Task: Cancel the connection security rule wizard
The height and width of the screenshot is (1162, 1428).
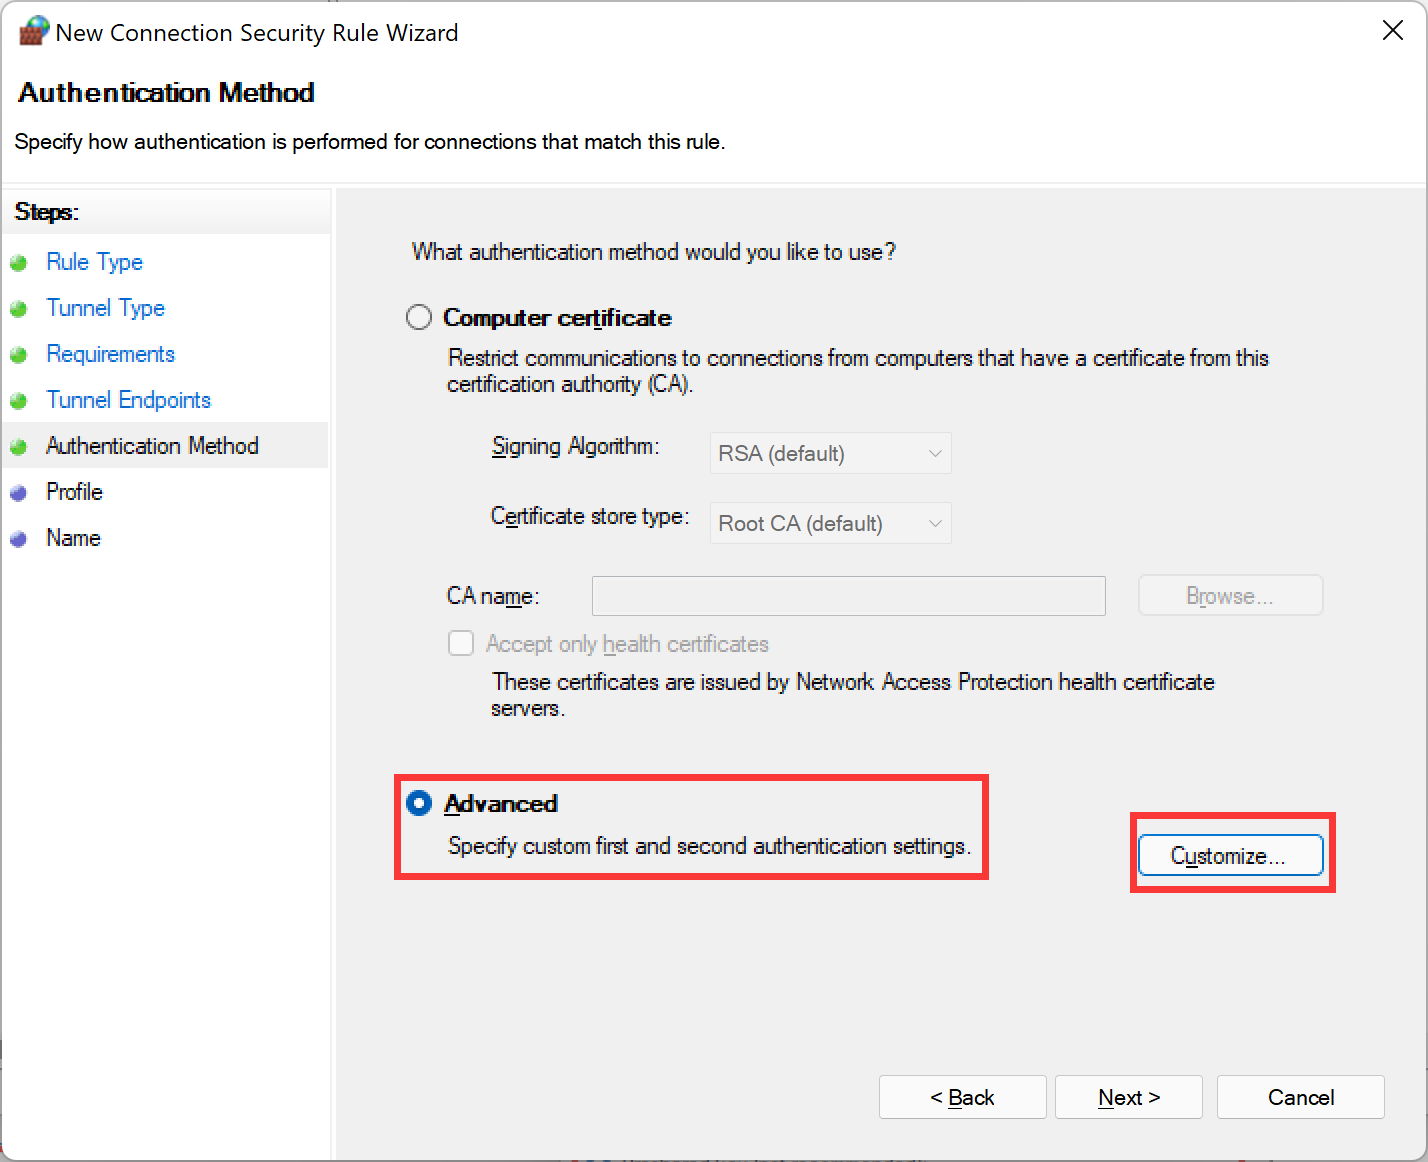Action: tap(1300, 1097)
